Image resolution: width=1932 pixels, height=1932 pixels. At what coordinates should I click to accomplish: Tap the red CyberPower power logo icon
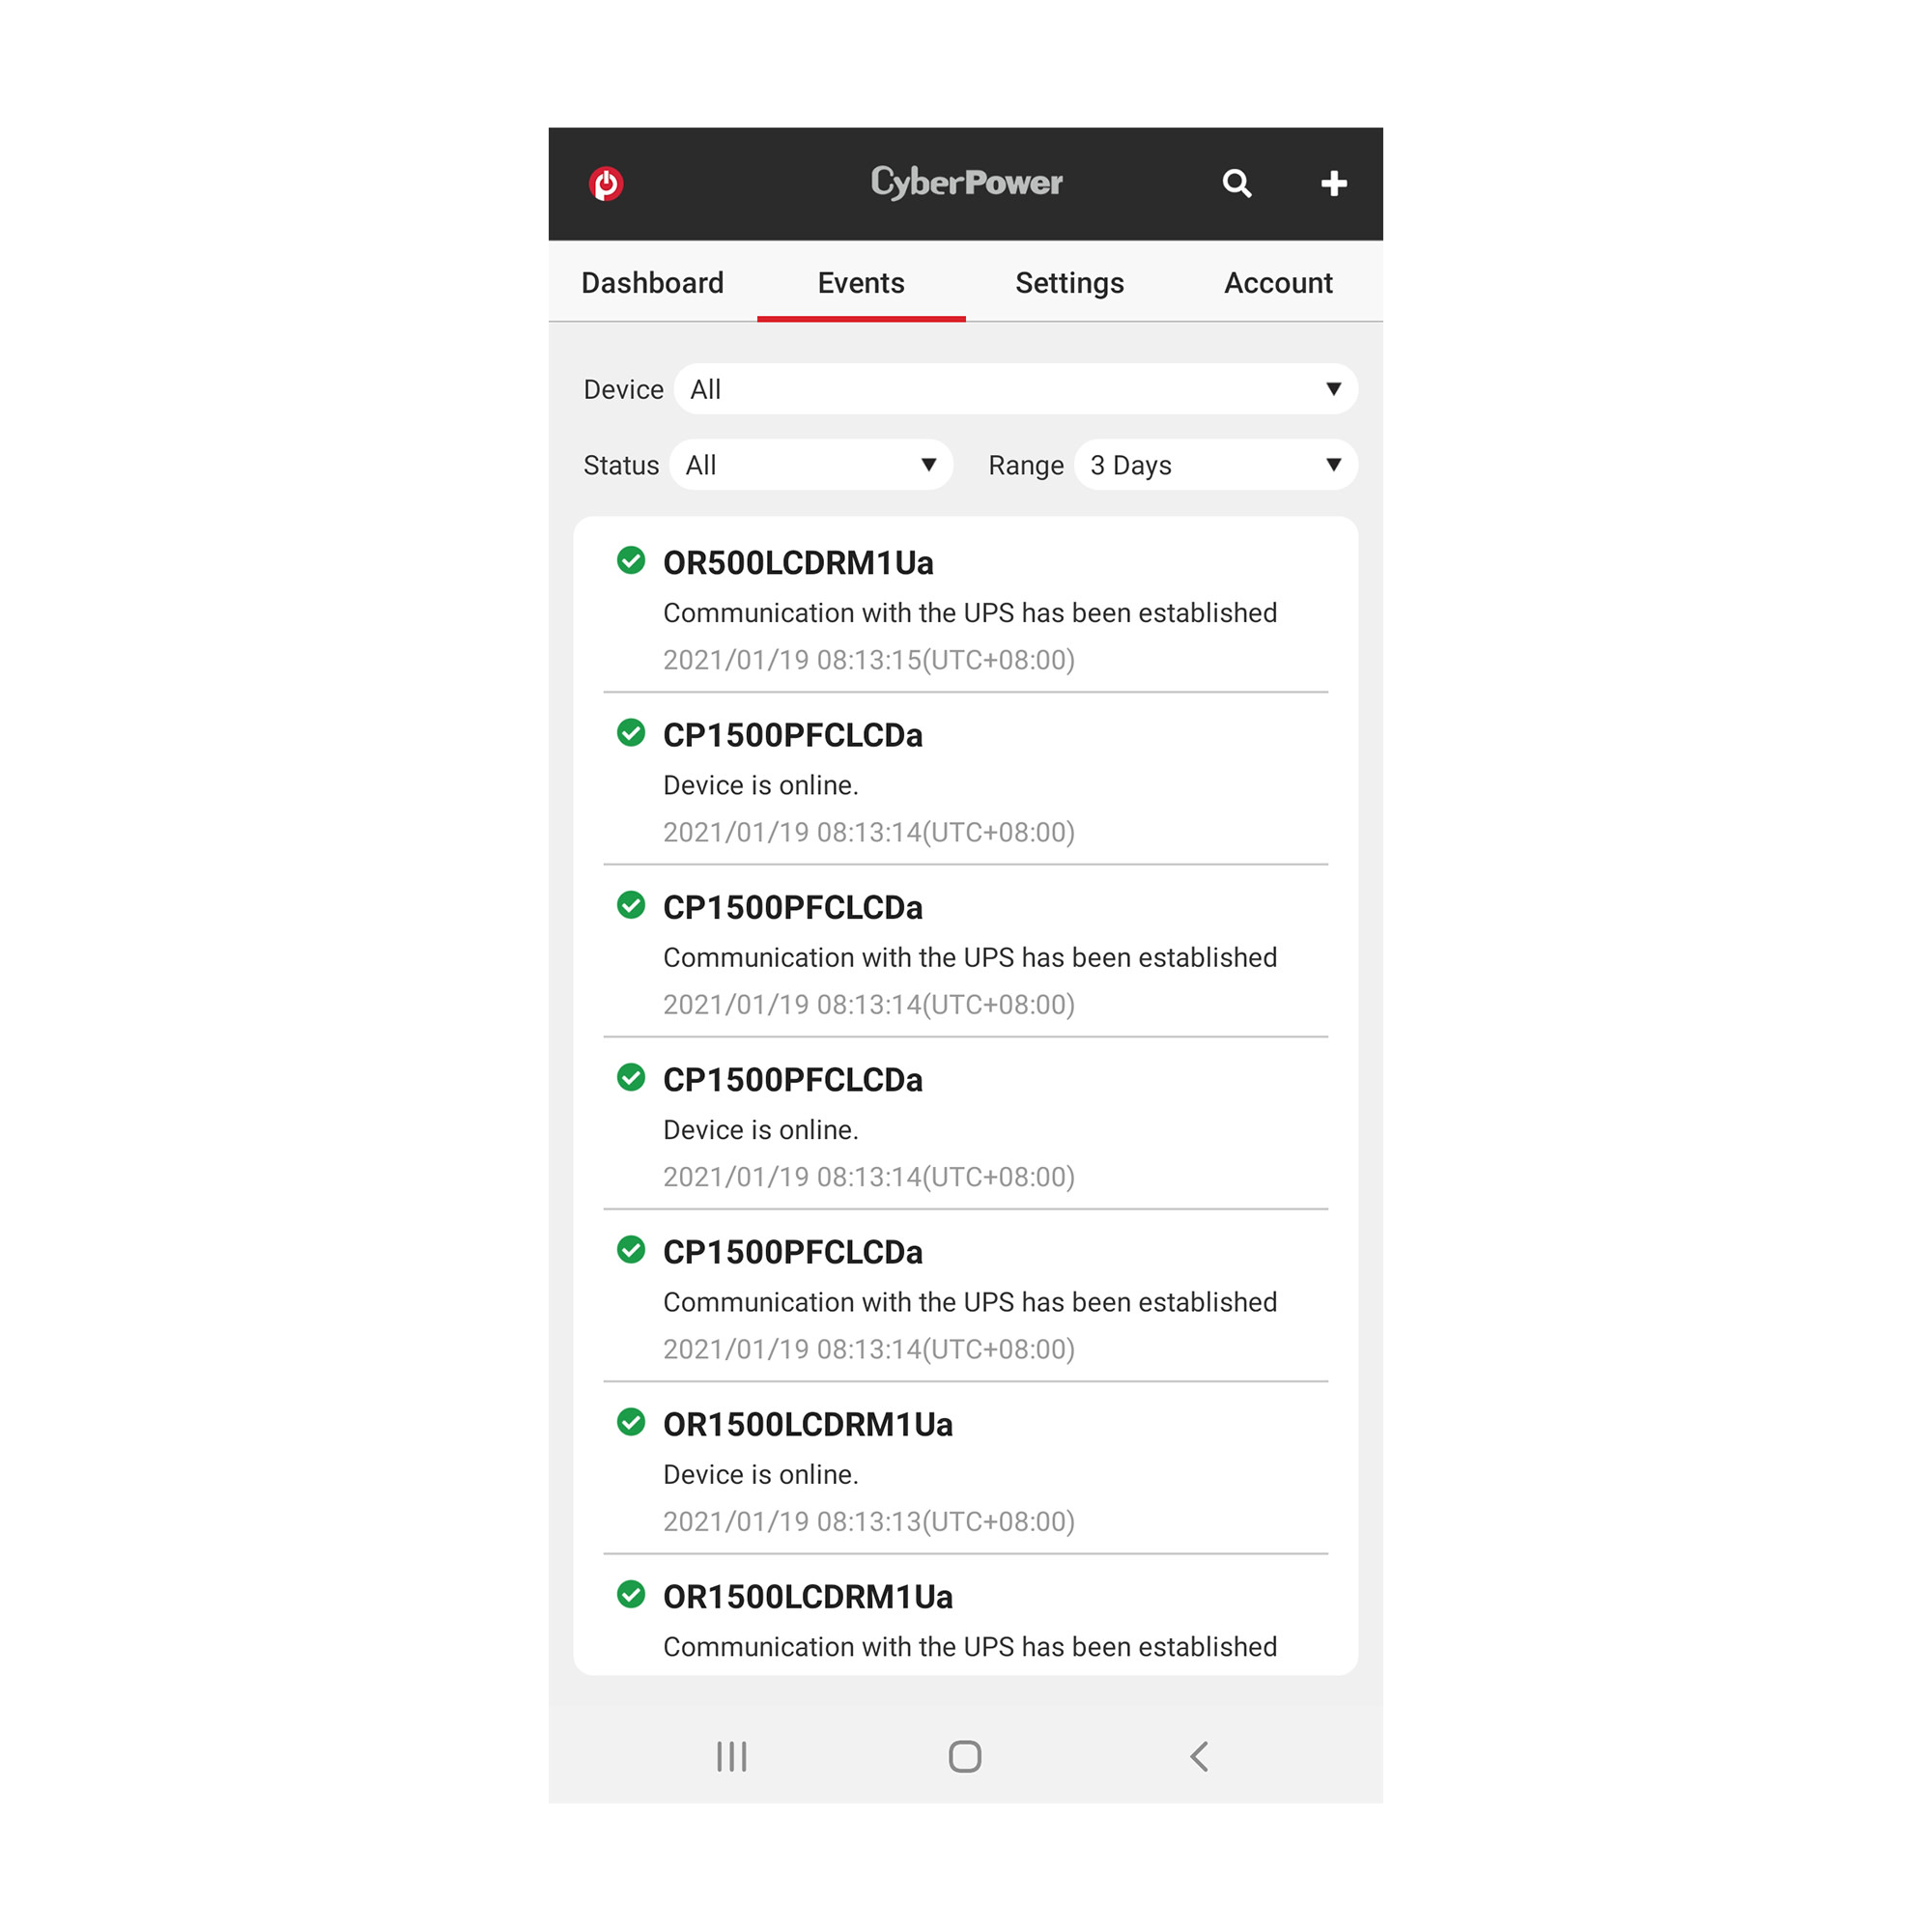coord(606,183)
